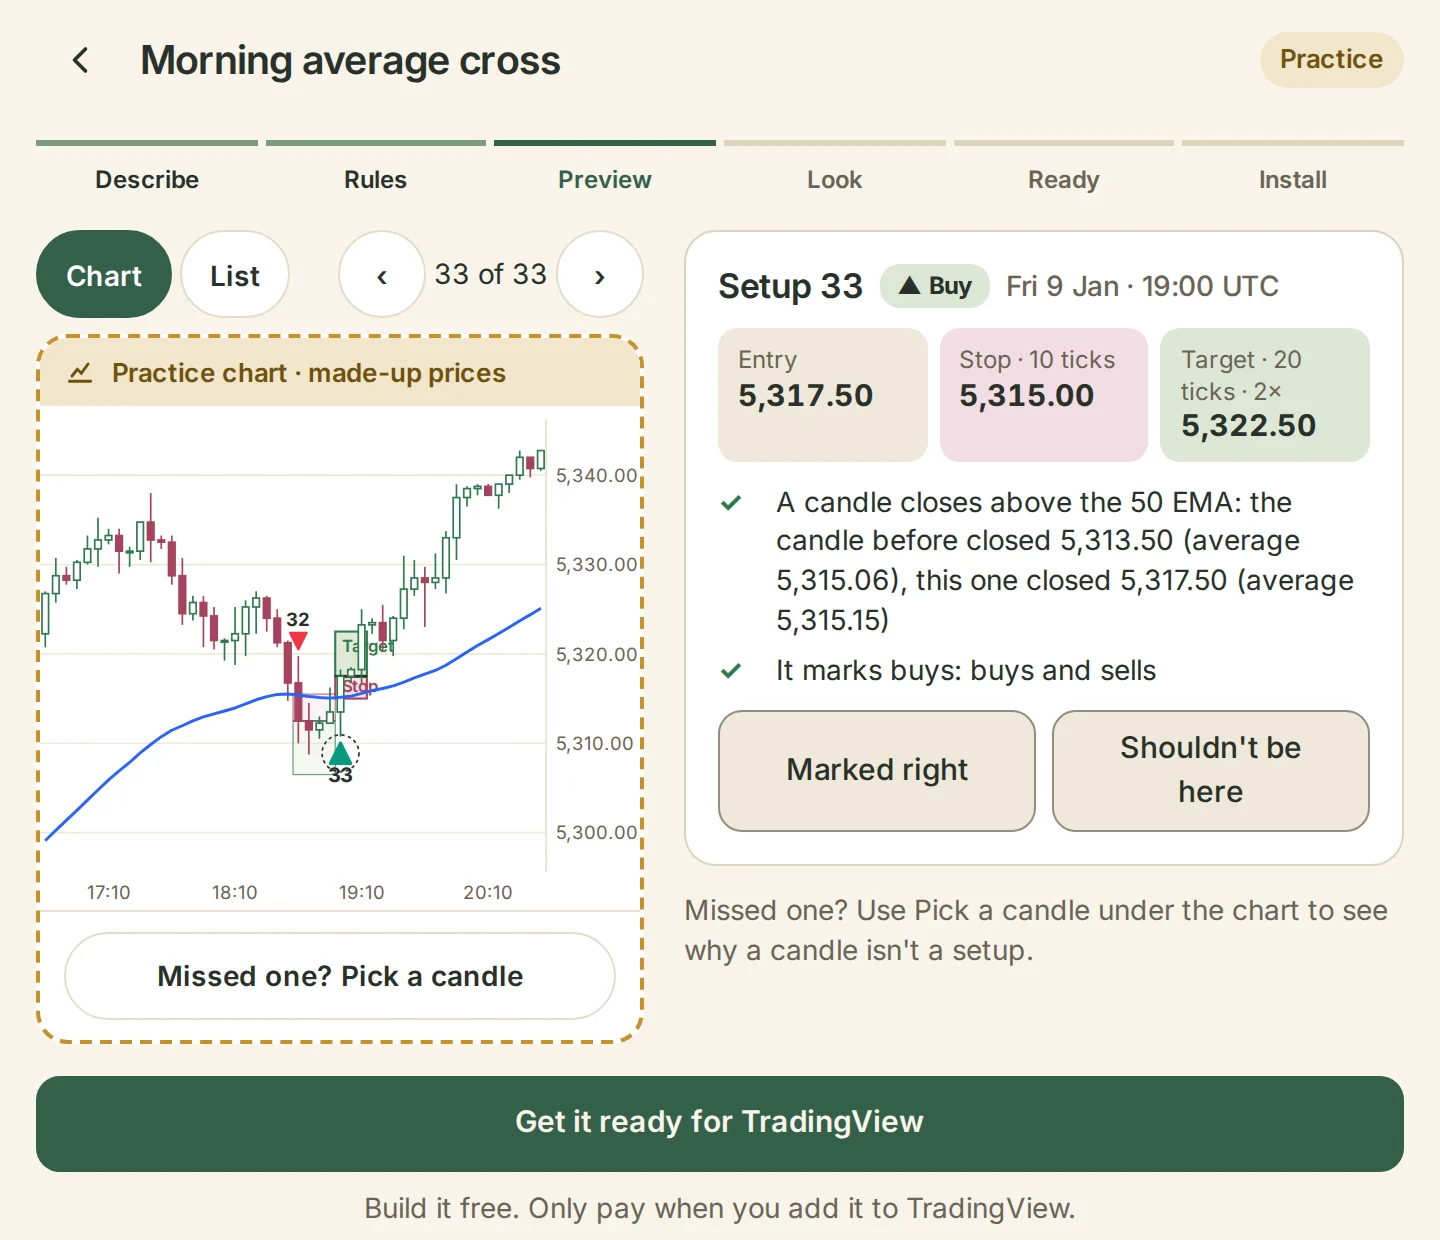
Task: Click the 'Shouldn't be here' button
Action: tap(1211, 770)
